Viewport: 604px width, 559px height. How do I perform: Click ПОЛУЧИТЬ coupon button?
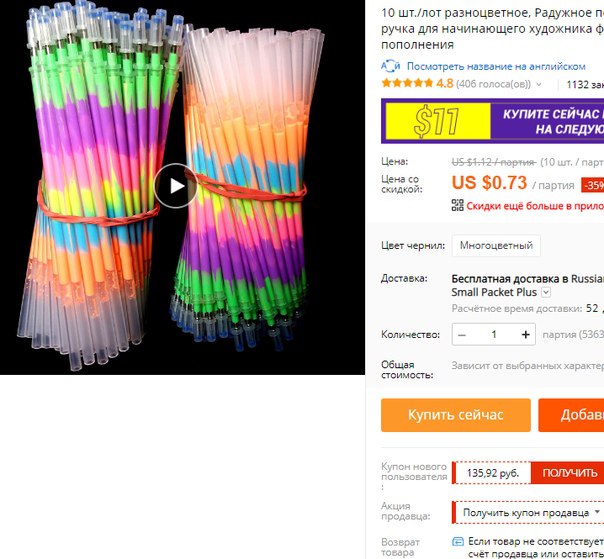[567, 473]
